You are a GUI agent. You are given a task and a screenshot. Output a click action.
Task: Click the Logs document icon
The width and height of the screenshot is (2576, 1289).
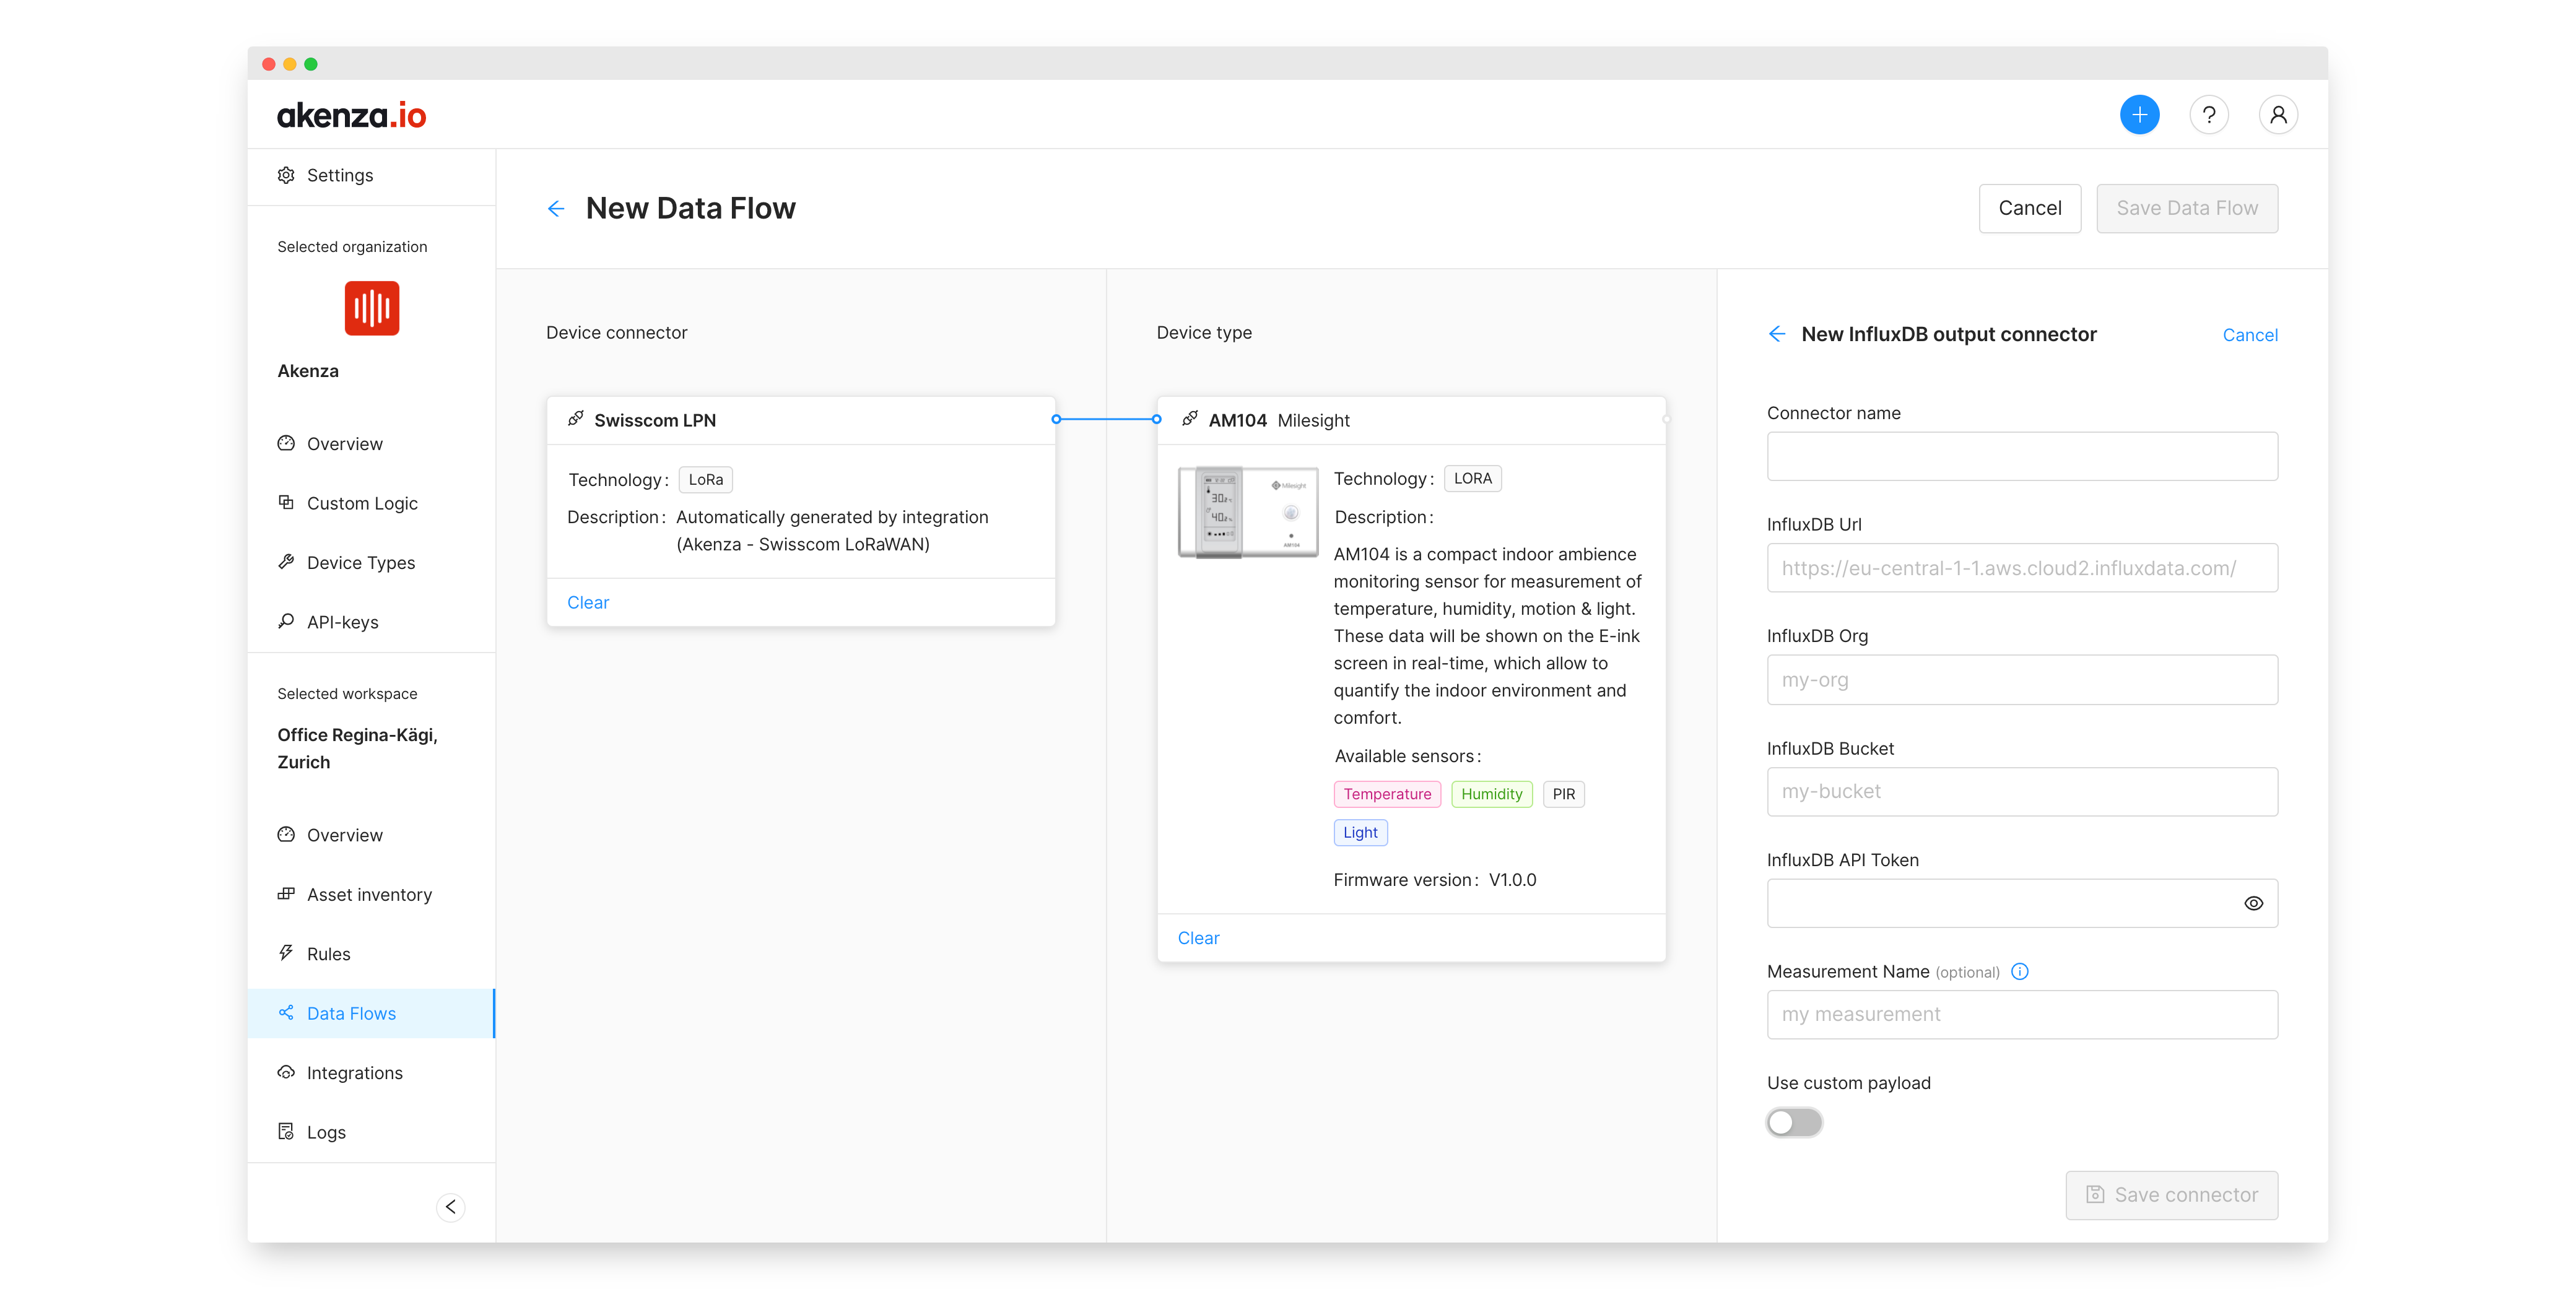click(286, 1131)
